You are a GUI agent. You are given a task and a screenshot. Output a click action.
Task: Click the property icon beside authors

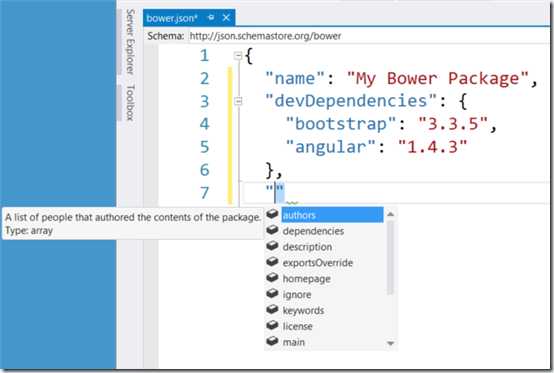[272, 214]
